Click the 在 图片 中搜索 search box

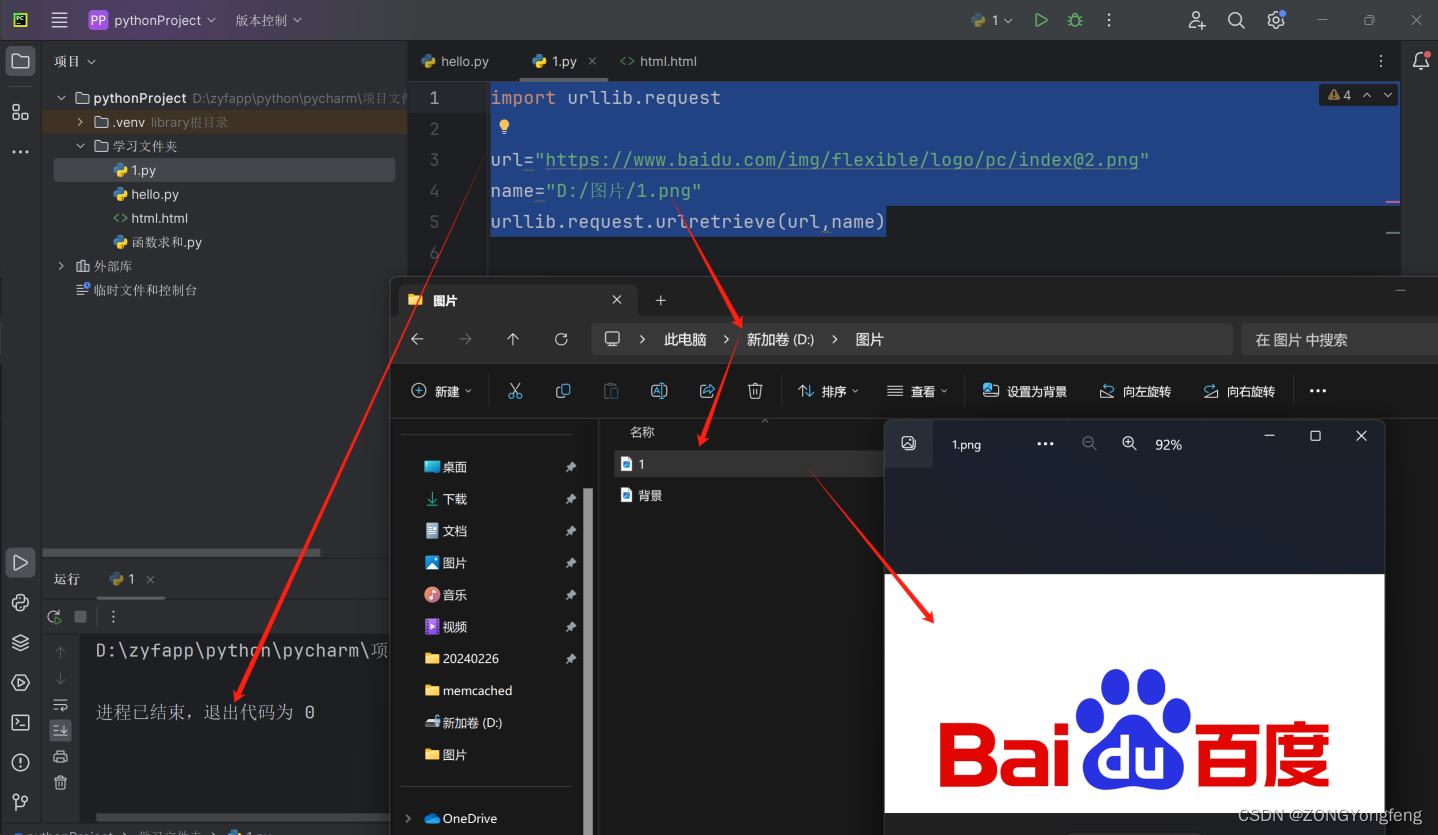coord(1339,340)
